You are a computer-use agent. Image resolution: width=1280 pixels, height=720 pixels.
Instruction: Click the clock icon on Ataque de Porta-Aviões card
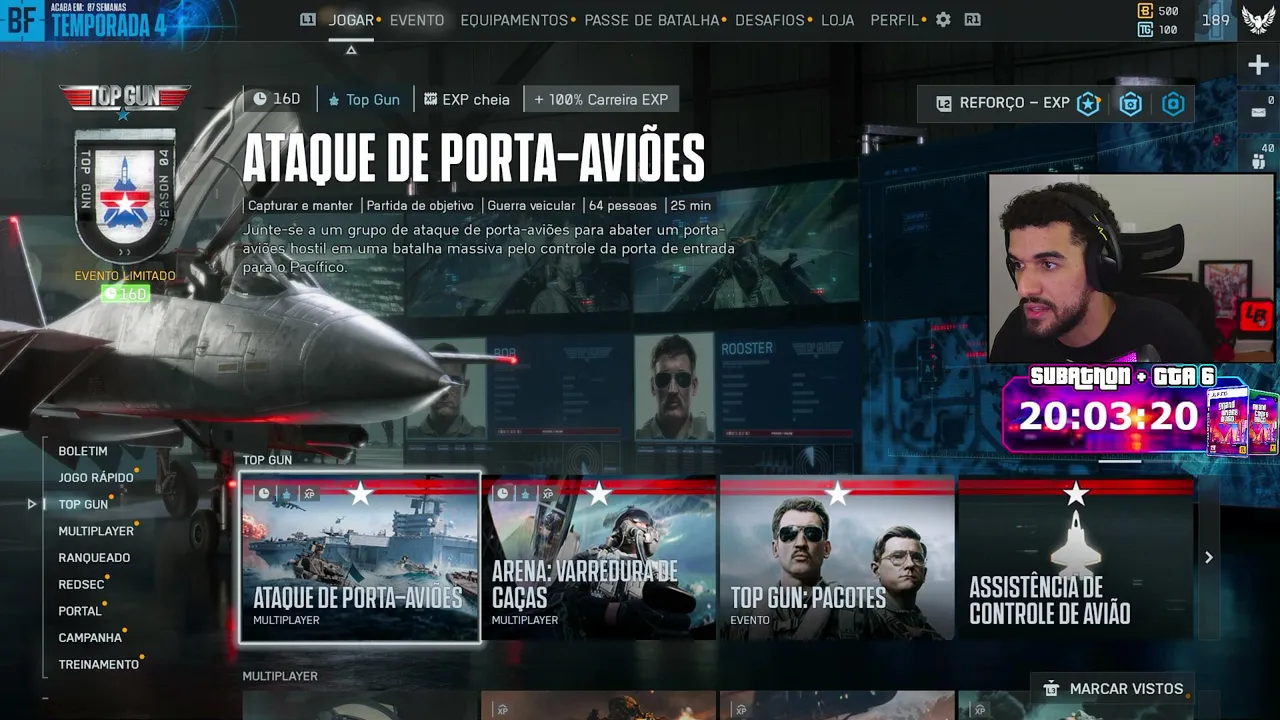263,494
